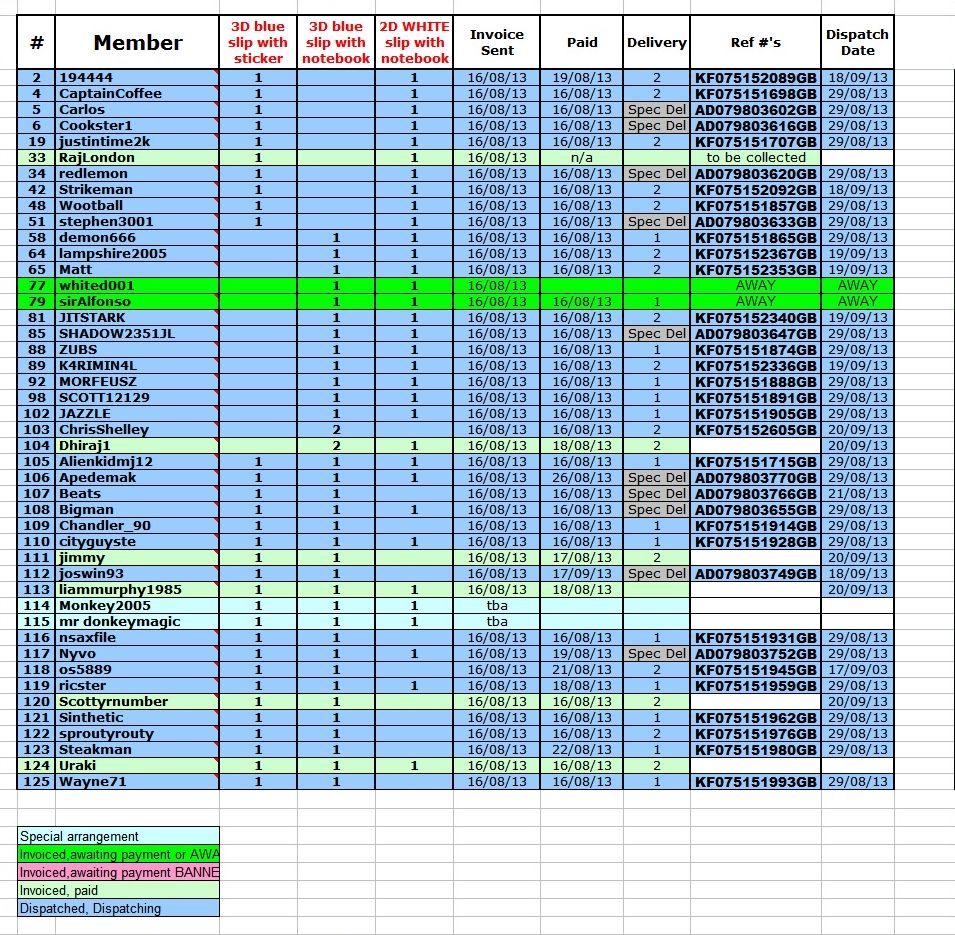Image resolution: width=955 pixels, height=935 pixels.
Task: Click the 26/08/13 paid date cell
Action: pos(582,478)
